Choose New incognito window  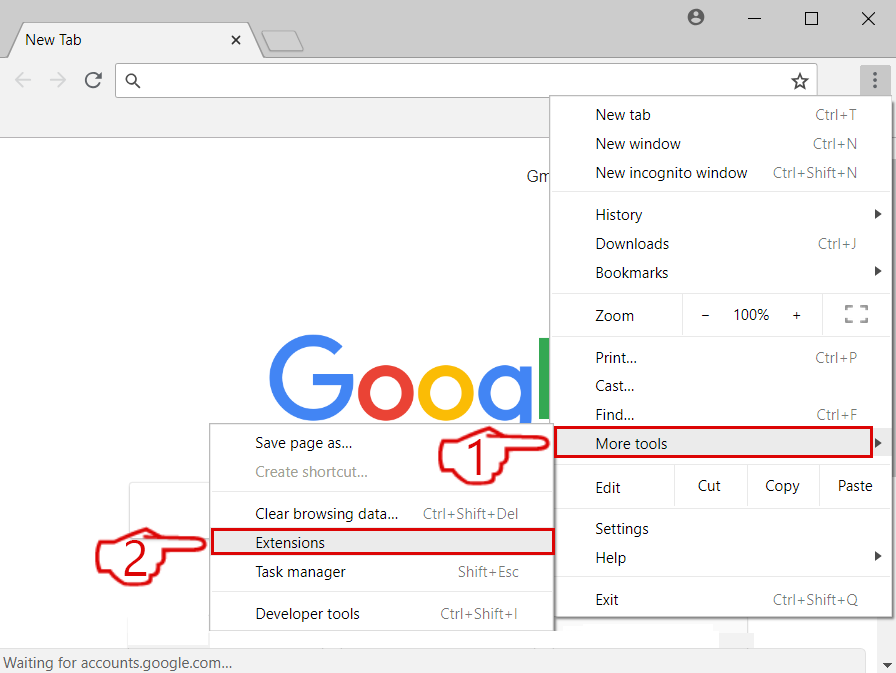coord(671,172)
